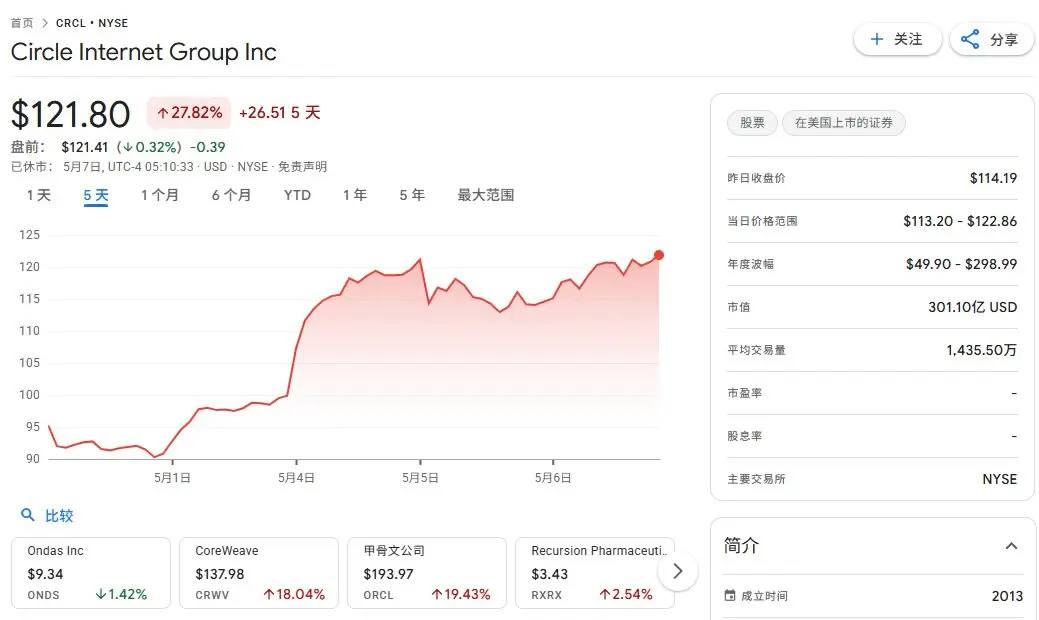The height and width of the screenshot is (620, 1039).
Task: Click the 比较 link
Action: pos(59,515)
